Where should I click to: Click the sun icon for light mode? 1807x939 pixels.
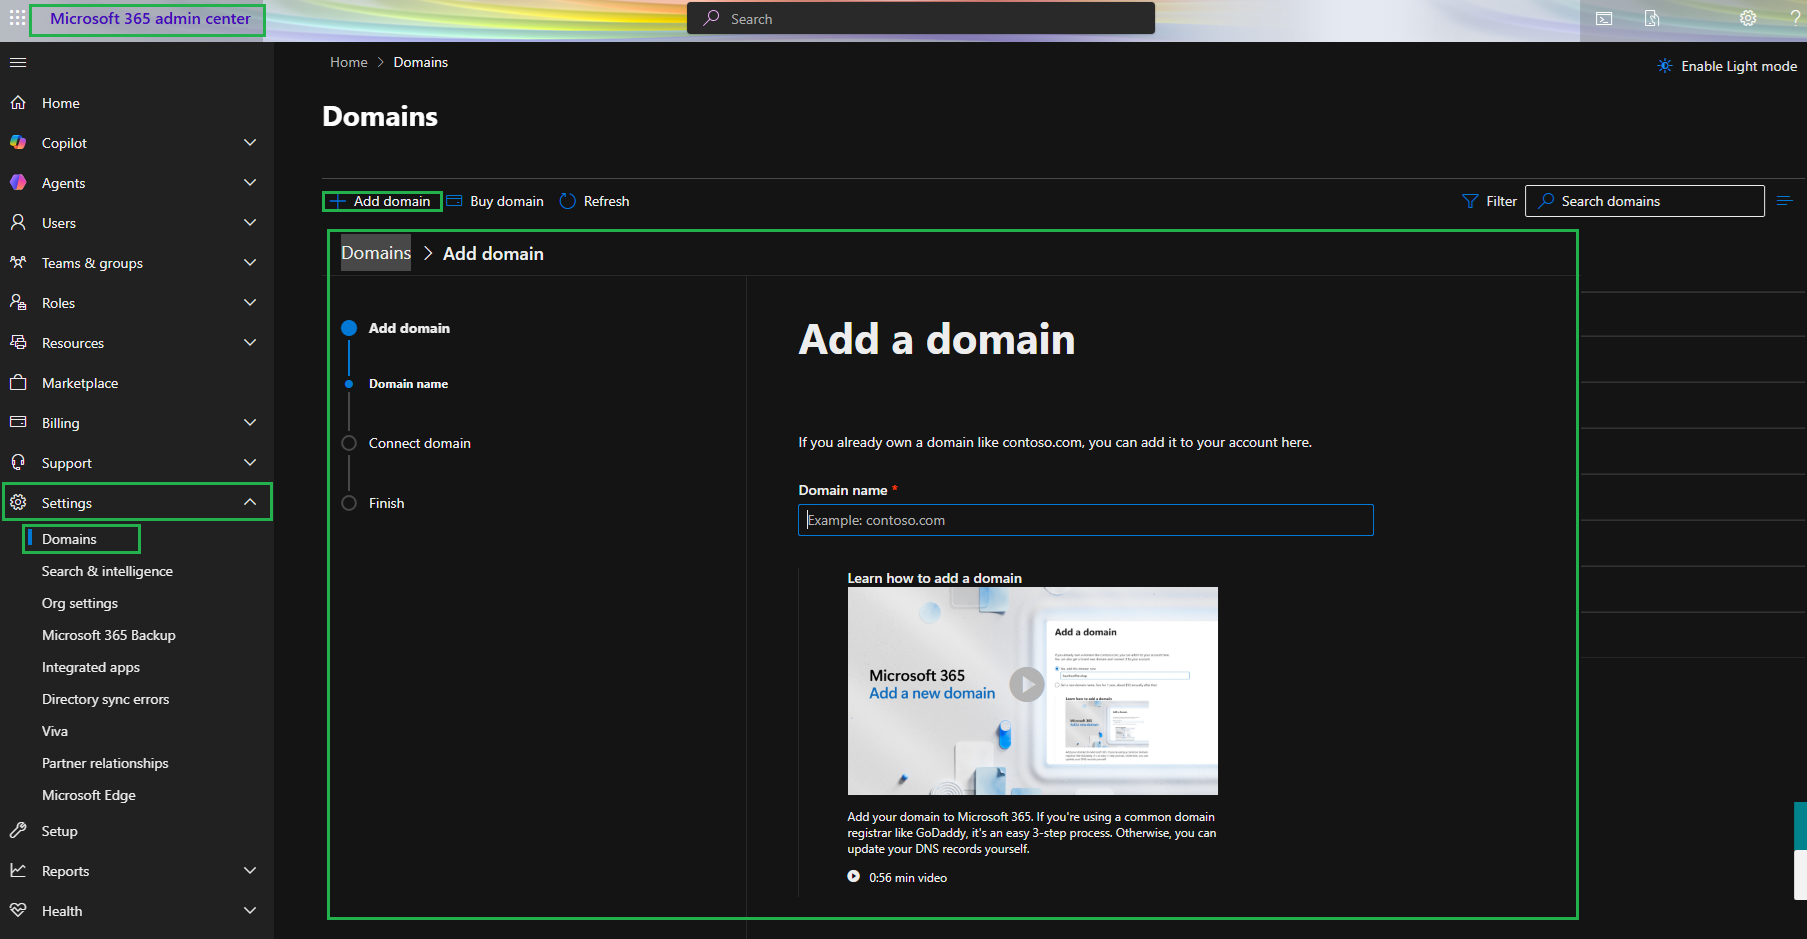(x=1665, y=66)
